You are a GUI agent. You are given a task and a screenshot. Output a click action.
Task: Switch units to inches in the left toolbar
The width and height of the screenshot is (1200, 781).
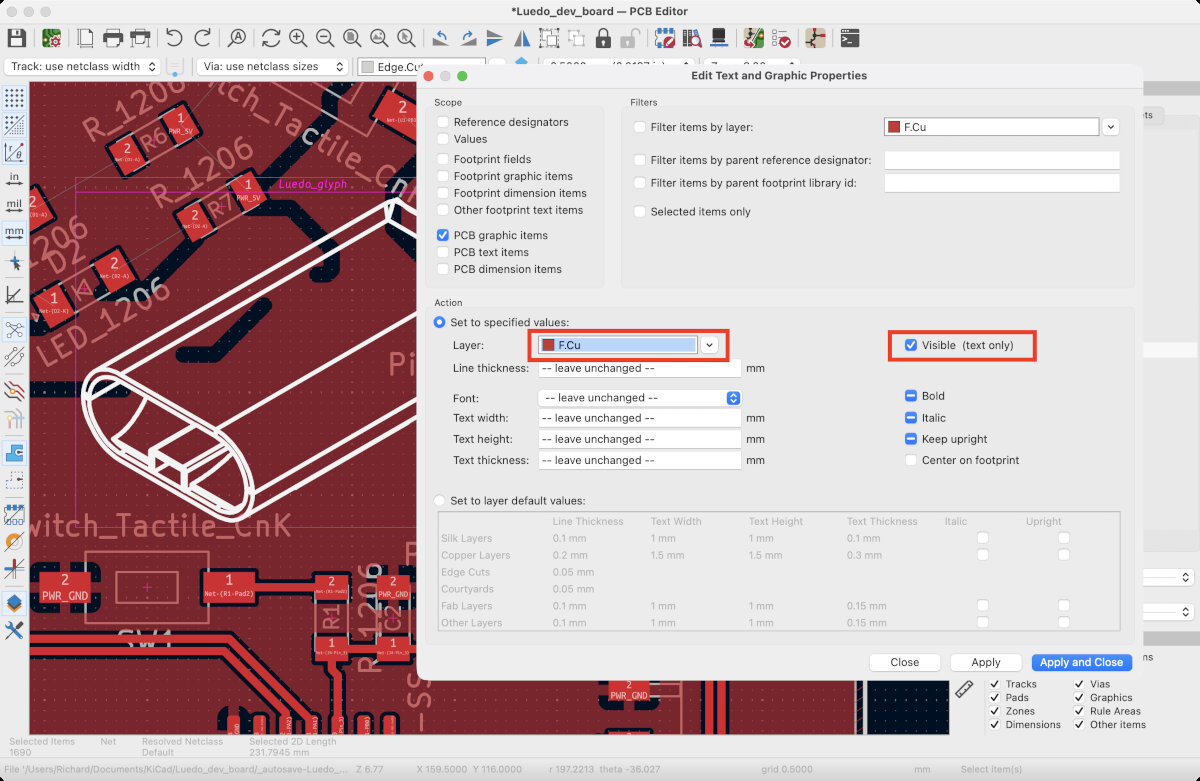coord(14,179)
